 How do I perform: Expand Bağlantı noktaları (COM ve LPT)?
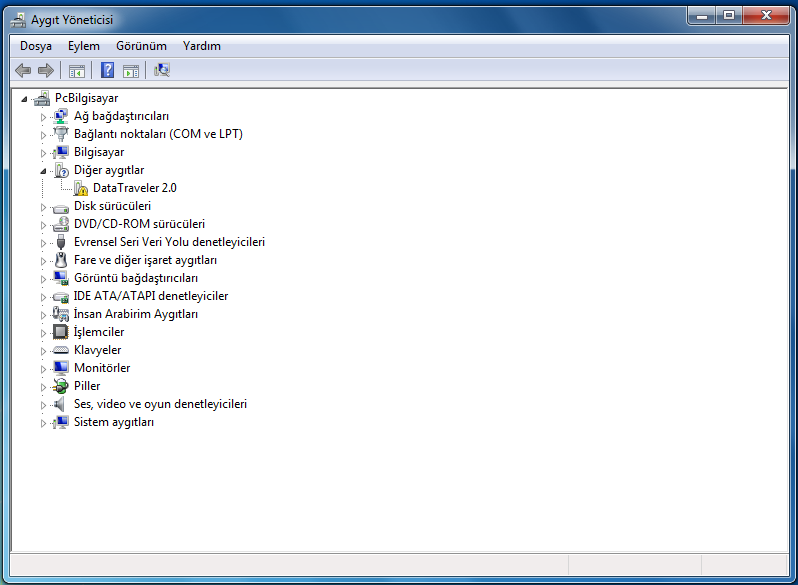[43, 135]
